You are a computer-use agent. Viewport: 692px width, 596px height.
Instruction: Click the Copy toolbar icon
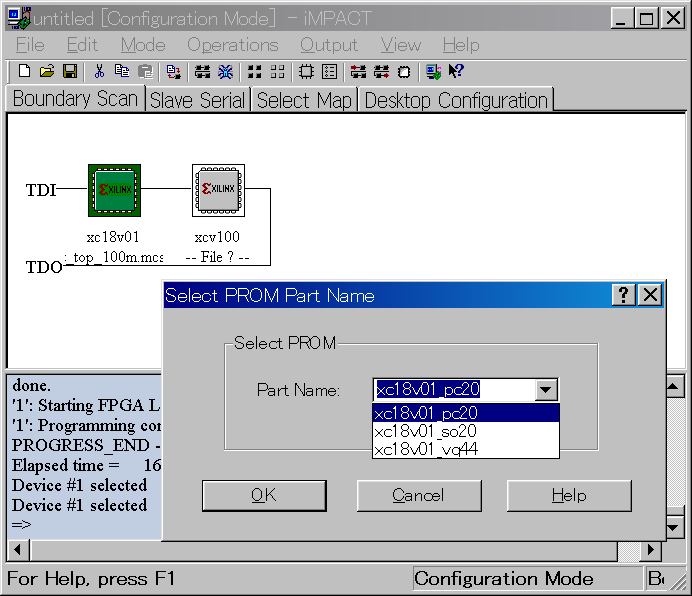[122, 71]
